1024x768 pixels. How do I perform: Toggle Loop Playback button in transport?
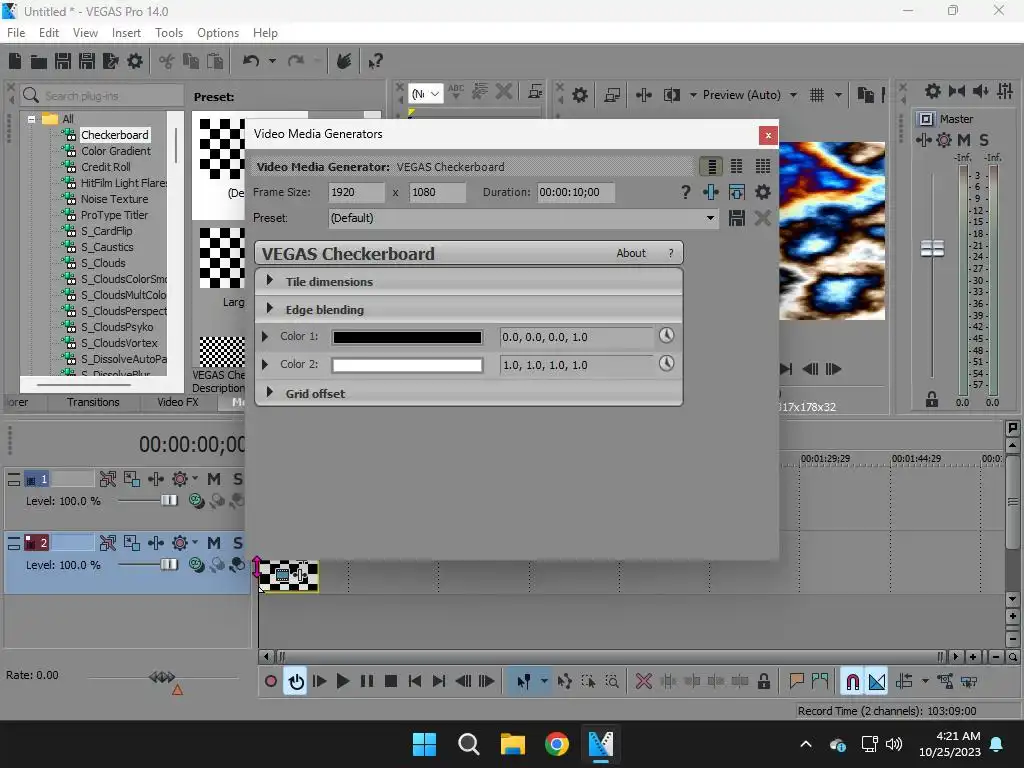[x=296, y=681]
